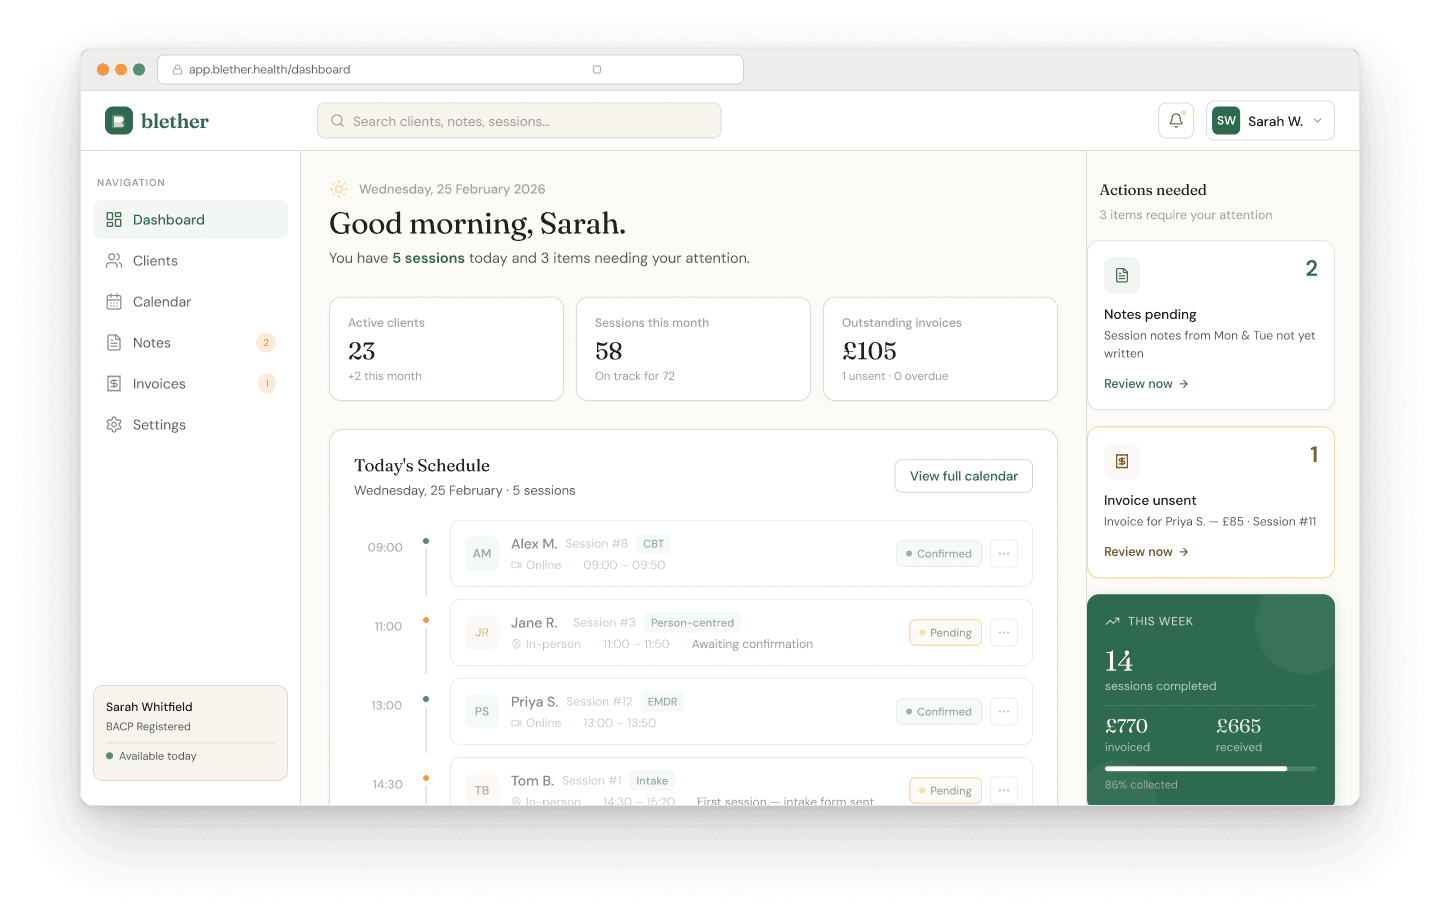Open the options menu for Alex M. session
Image resolution: width=1440 pixels, height=918 pixels.
coord(1003,553)
